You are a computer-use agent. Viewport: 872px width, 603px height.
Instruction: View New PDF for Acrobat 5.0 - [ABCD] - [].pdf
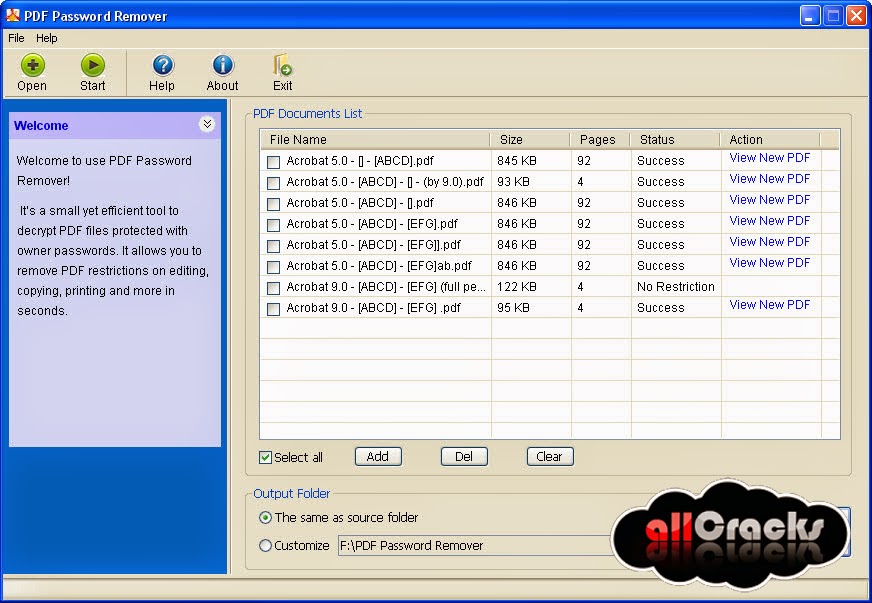pyautogui.click(x=770, y=200)
